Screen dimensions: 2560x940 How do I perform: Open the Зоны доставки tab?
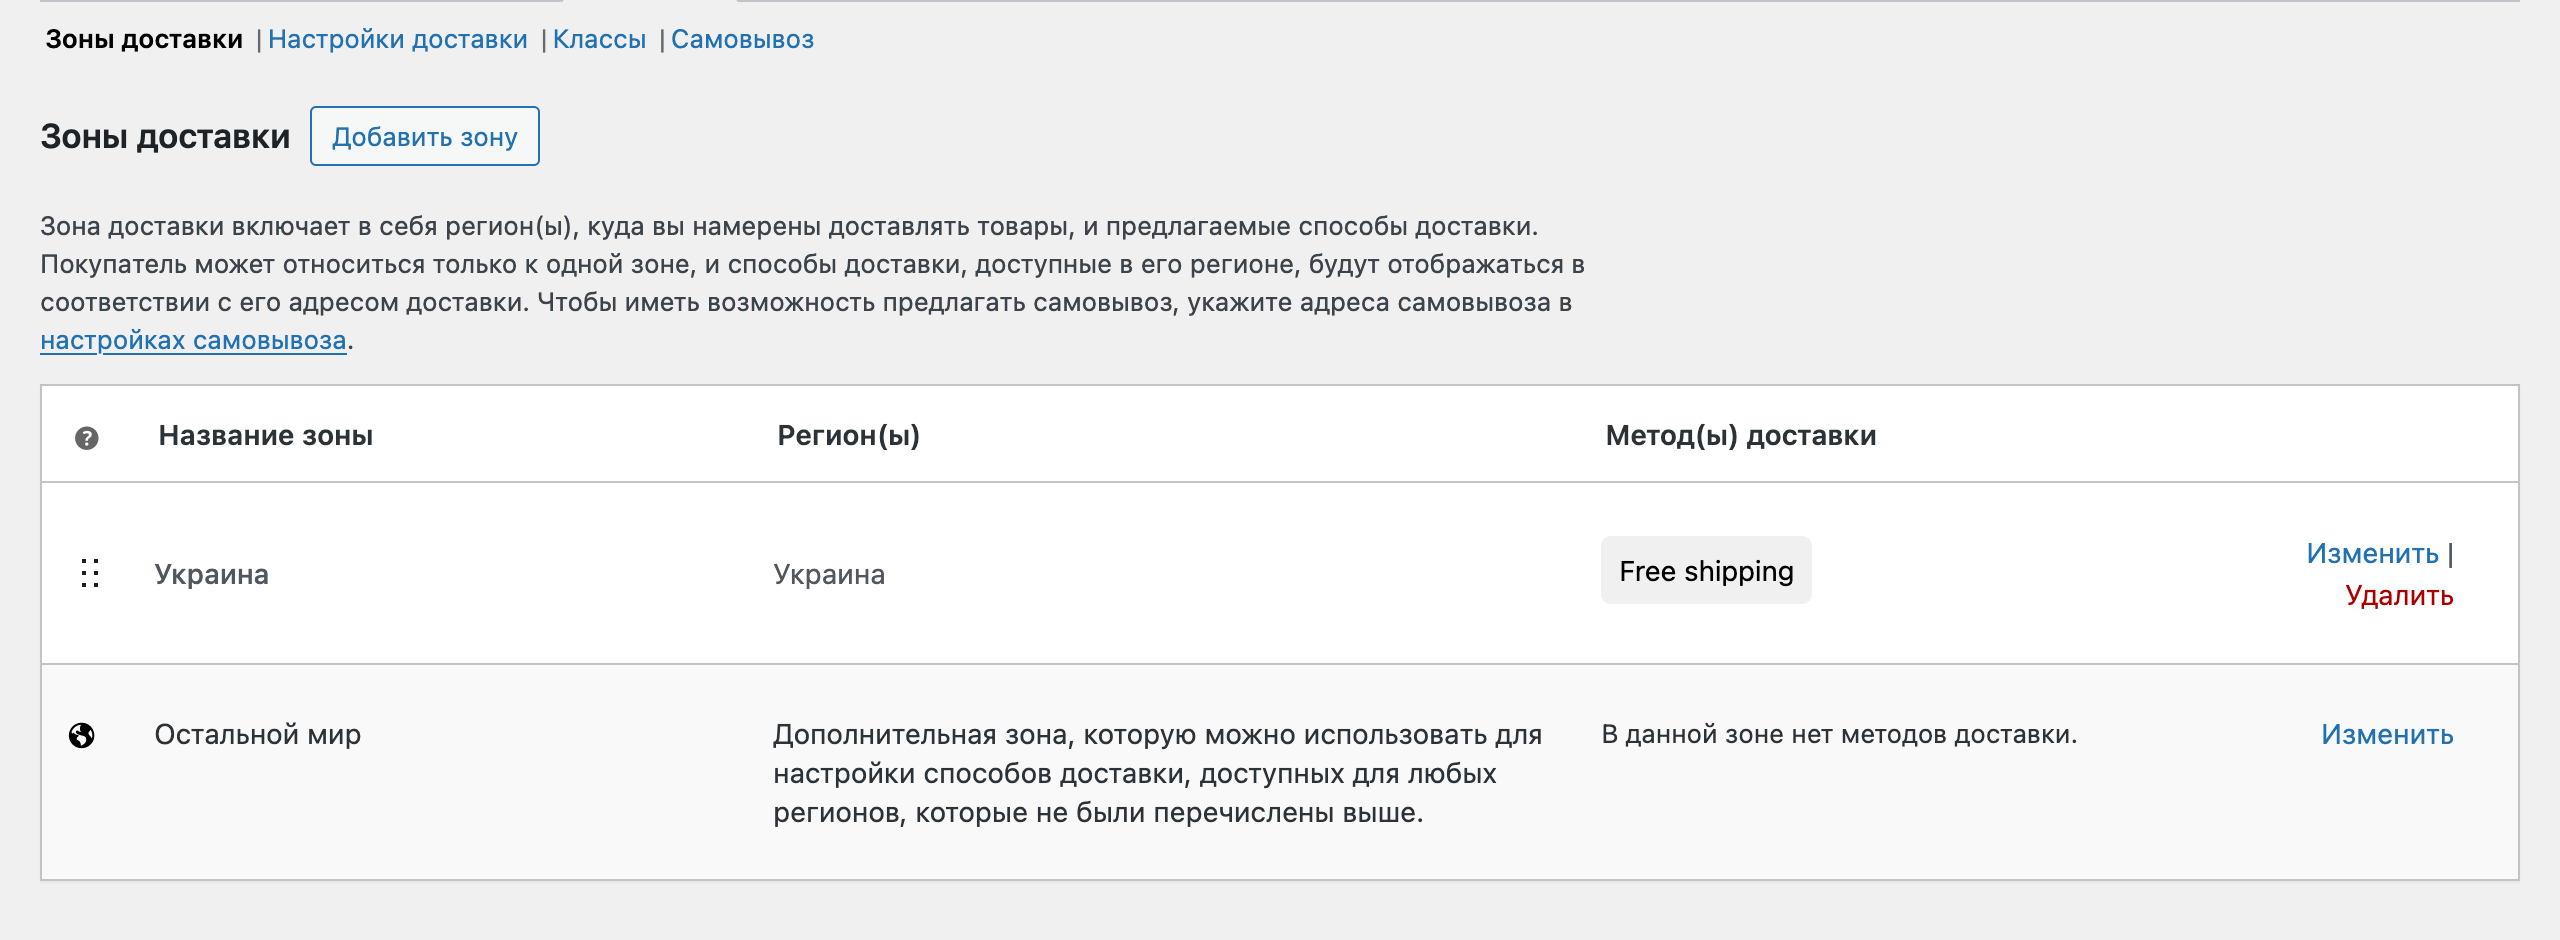pyautogui.click(x=144, y=40)
